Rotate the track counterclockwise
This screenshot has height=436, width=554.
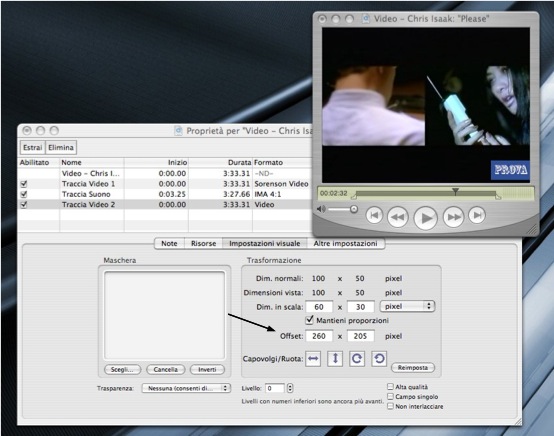point(379,359)
